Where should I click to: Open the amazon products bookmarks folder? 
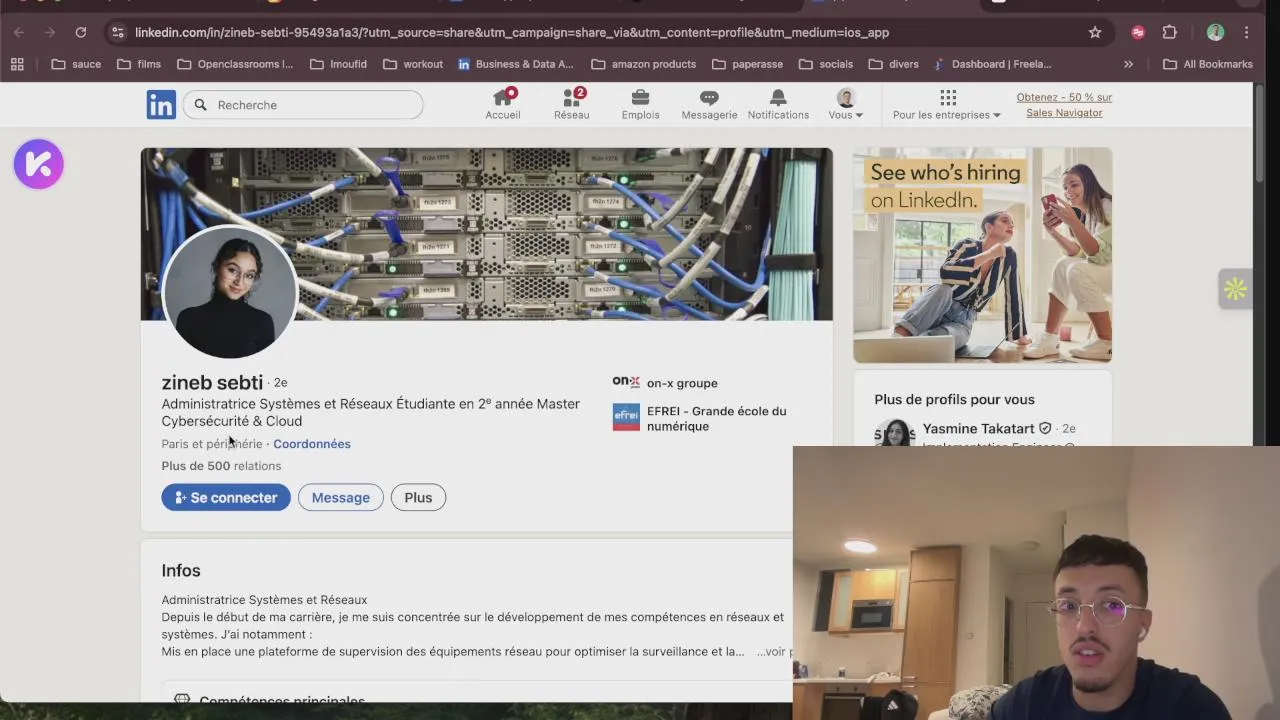(x=644, y=64)
